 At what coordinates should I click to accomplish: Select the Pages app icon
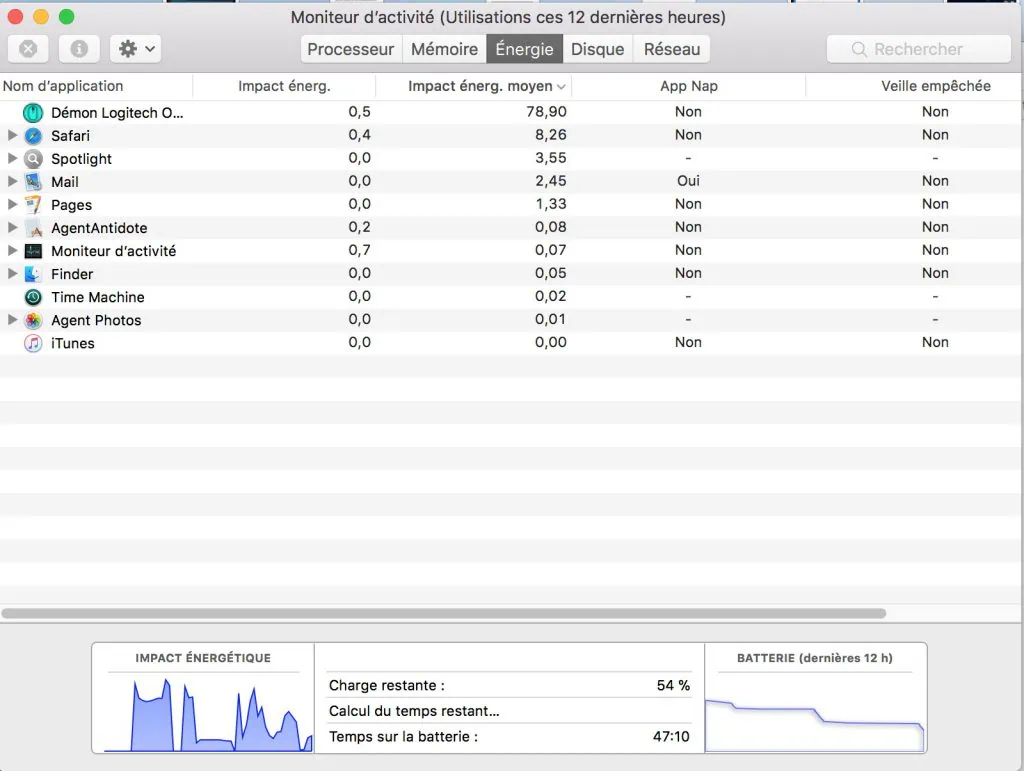coord(32,204)
